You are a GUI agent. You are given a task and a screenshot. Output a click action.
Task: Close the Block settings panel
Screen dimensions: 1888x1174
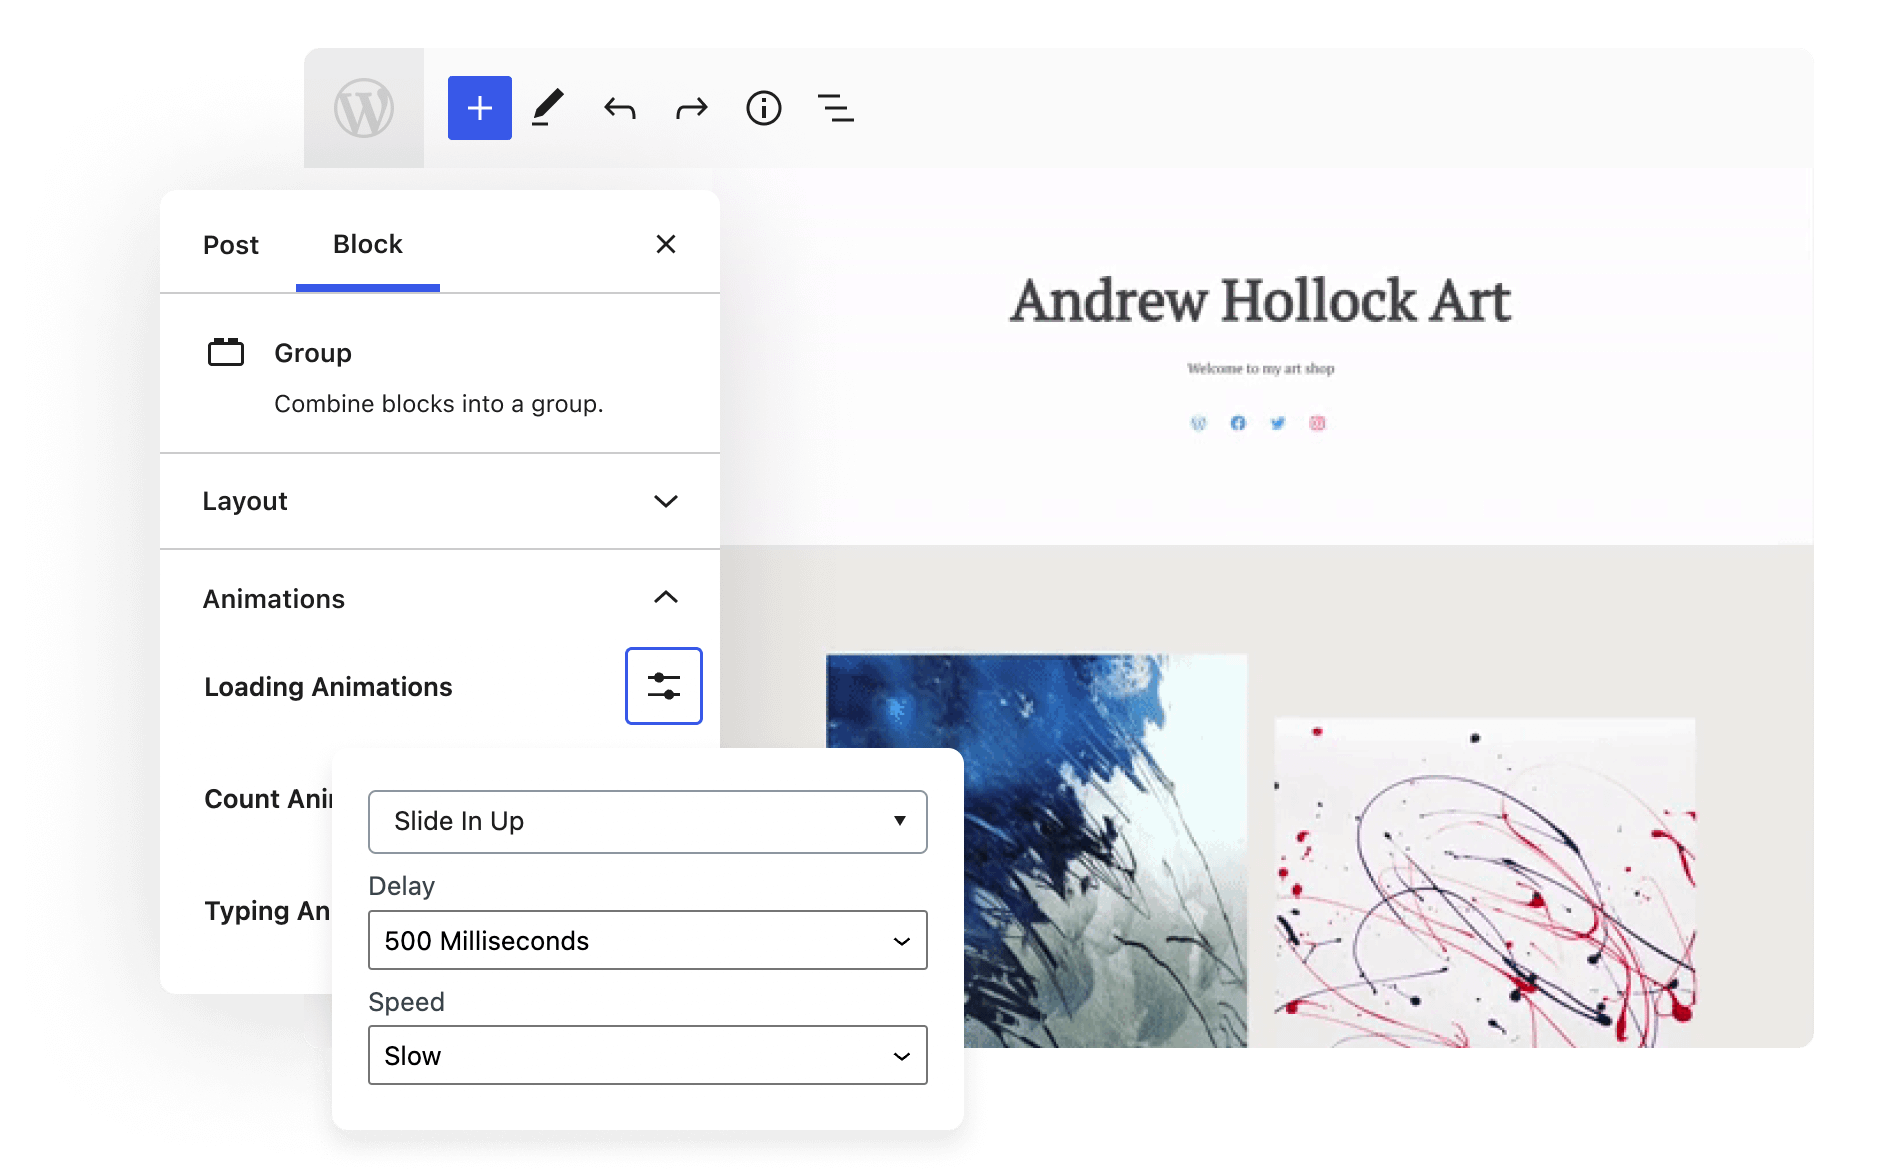[666, 244]
